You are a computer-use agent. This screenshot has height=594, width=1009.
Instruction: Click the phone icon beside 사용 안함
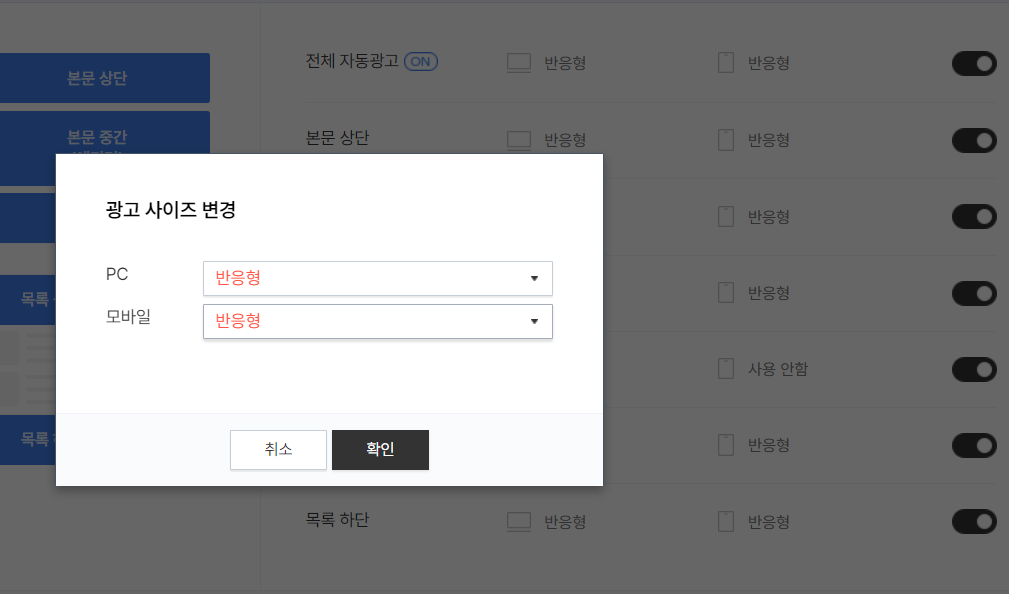725,369
